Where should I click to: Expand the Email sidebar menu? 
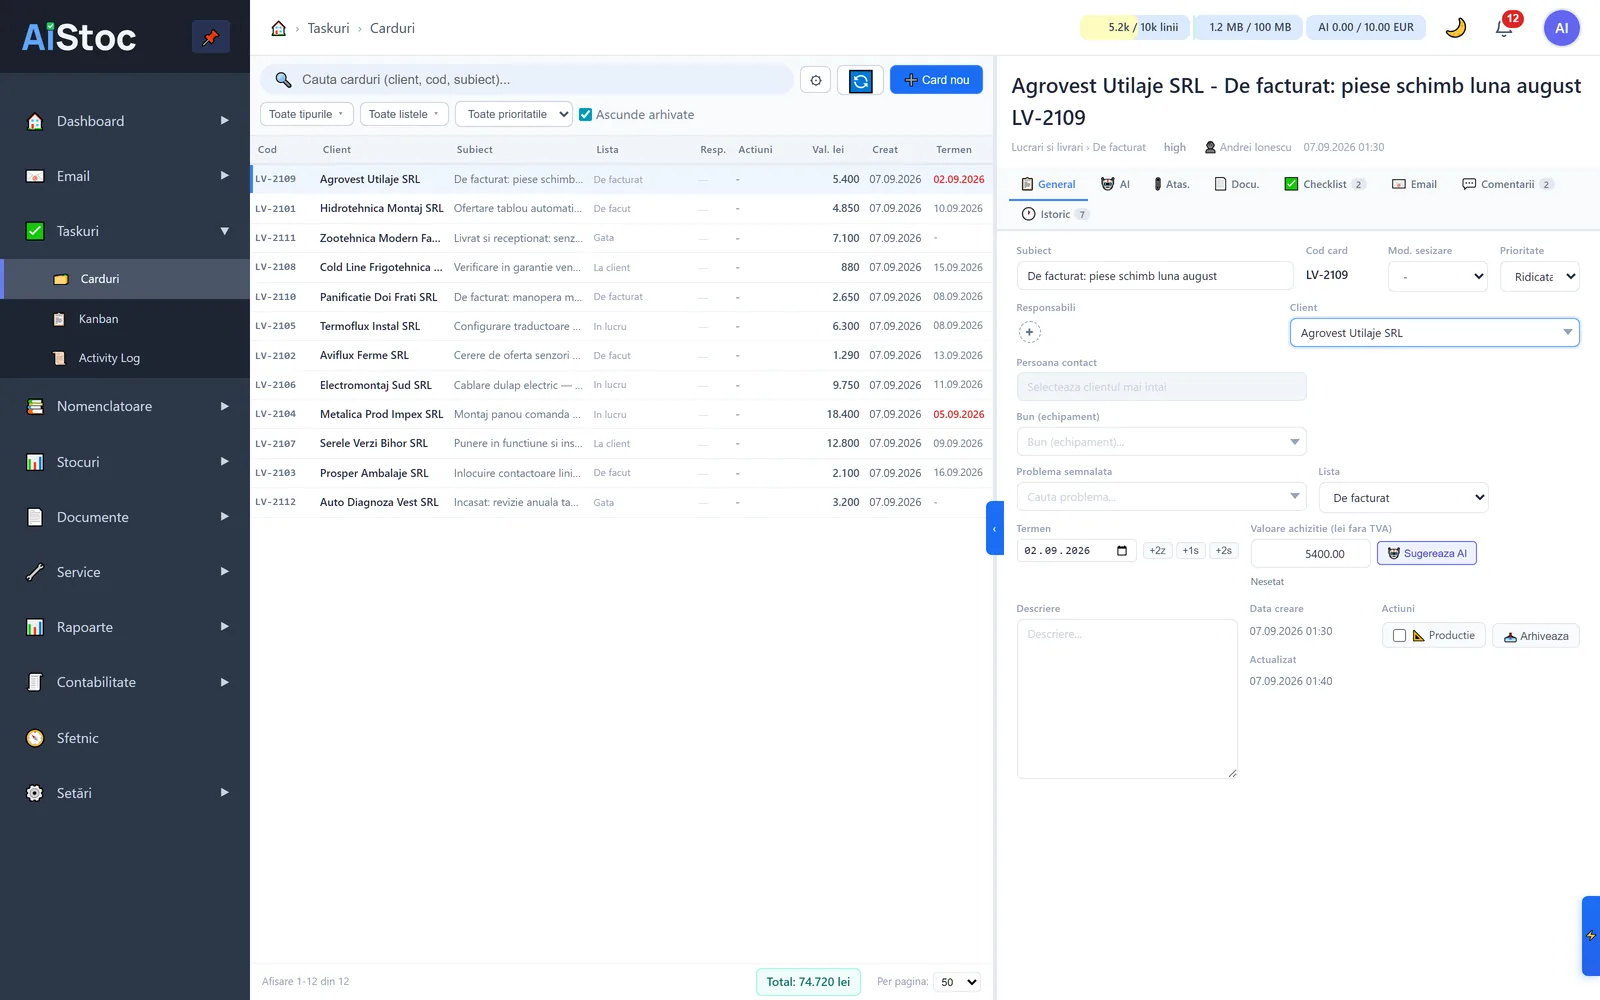pos(125,176)
